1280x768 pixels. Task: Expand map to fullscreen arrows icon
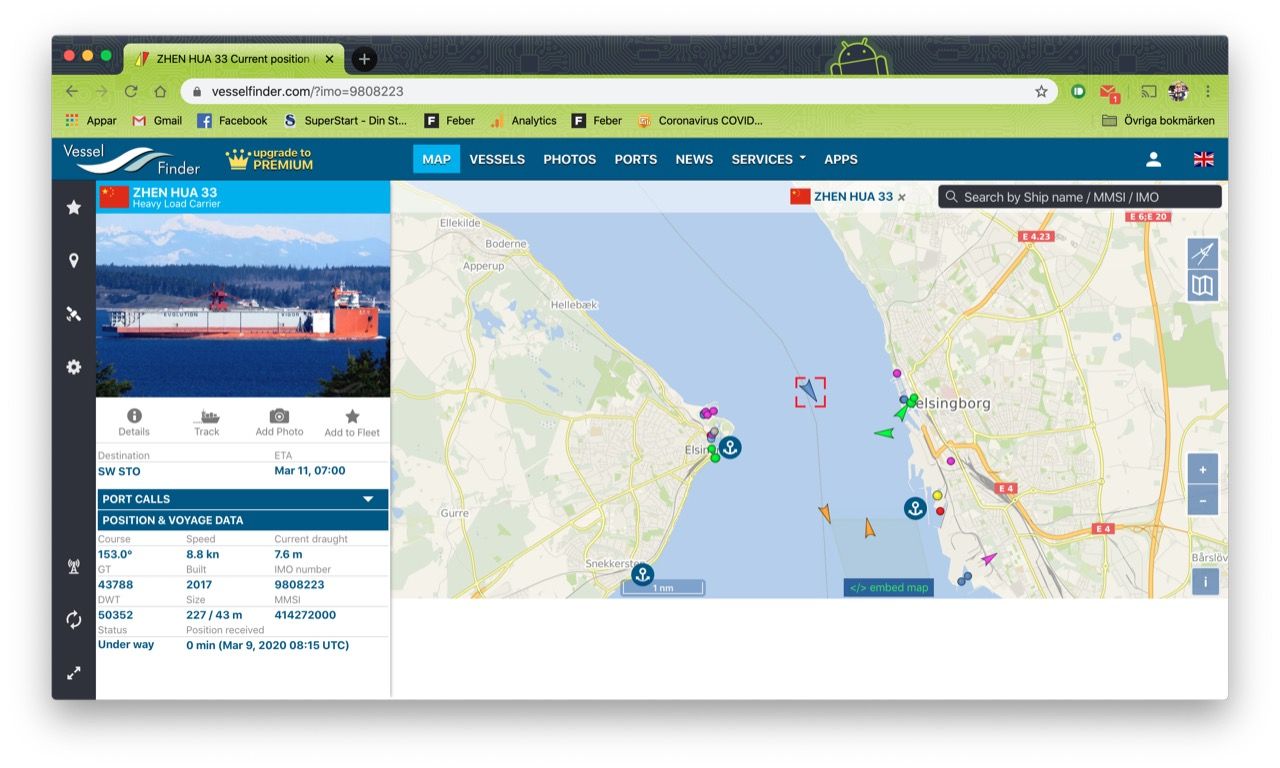coord(73,673)
